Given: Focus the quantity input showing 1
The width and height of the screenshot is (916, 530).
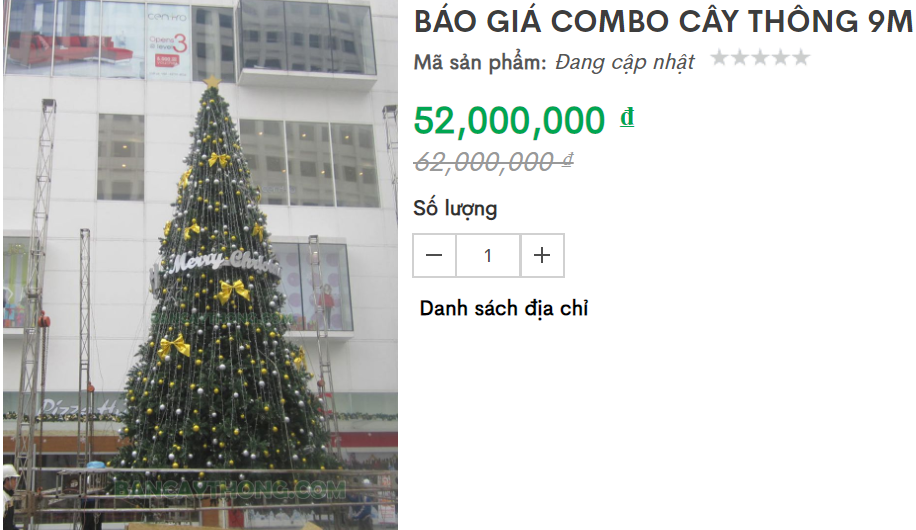Looking at the screenshot, I should coord(488,255).
